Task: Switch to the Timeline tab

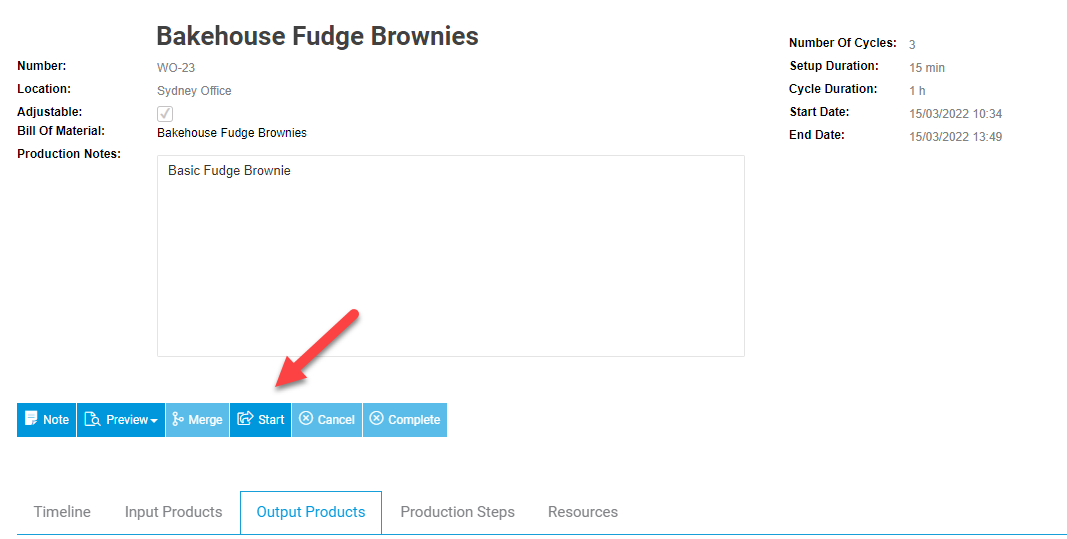Action: (62, 512)
